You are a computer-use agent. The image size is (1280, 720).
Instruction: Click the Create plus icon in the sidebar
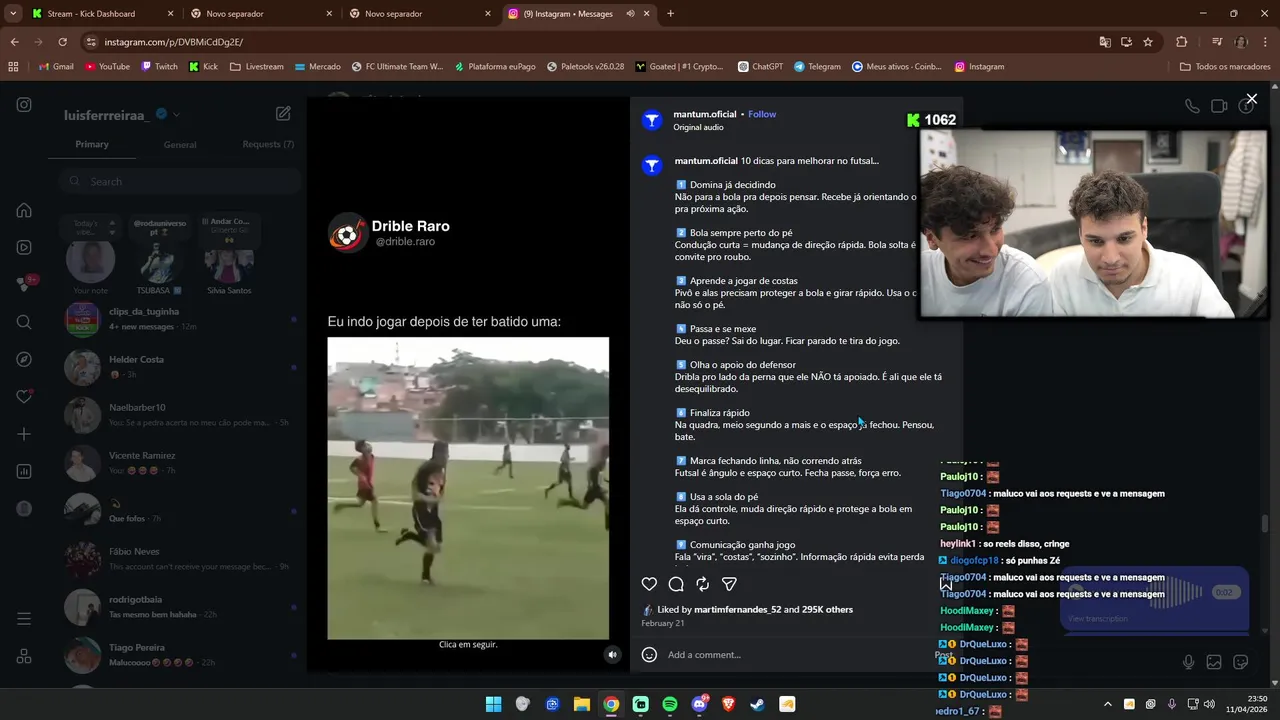[x=24, y=434]
